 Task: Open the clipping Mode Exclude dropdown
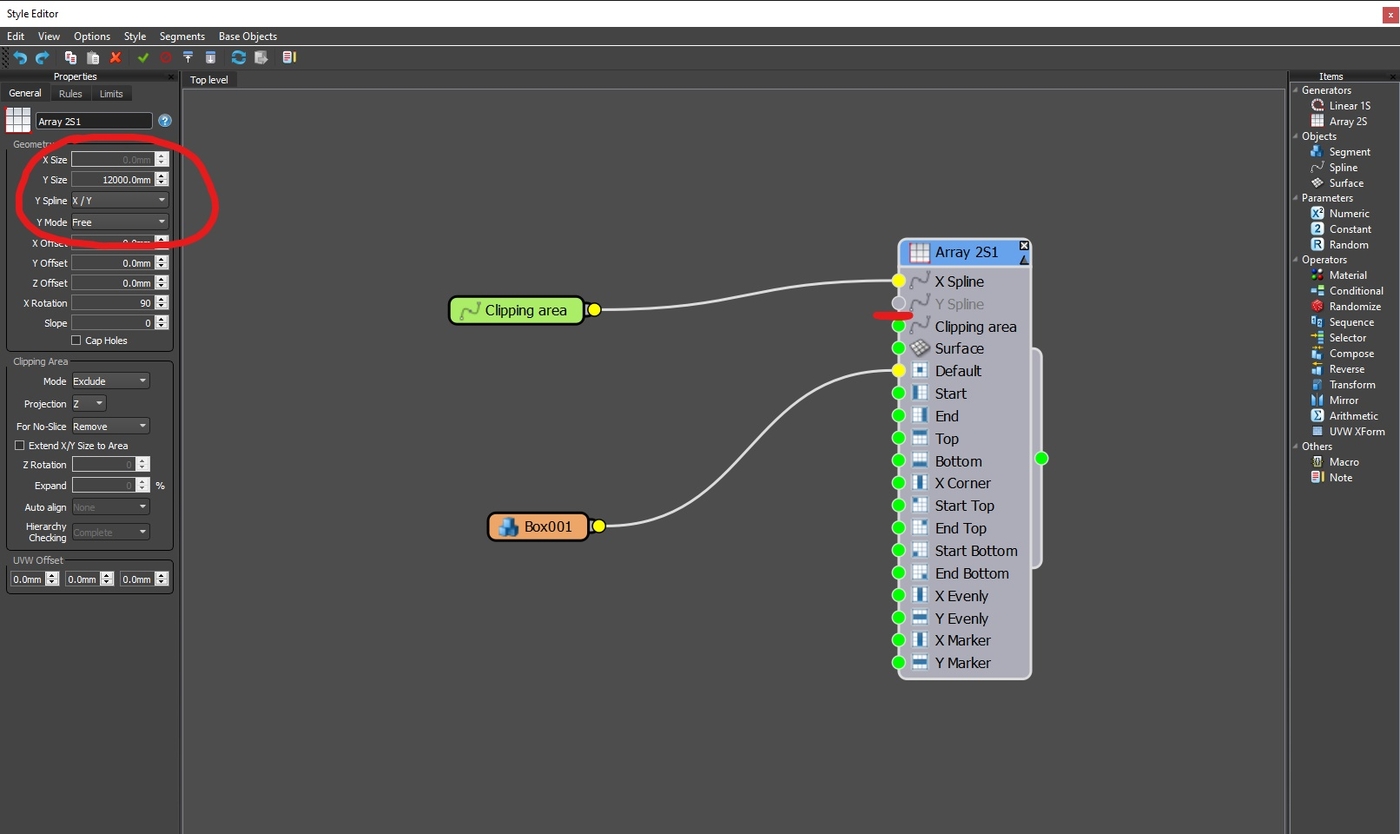(x=110, y=381)
